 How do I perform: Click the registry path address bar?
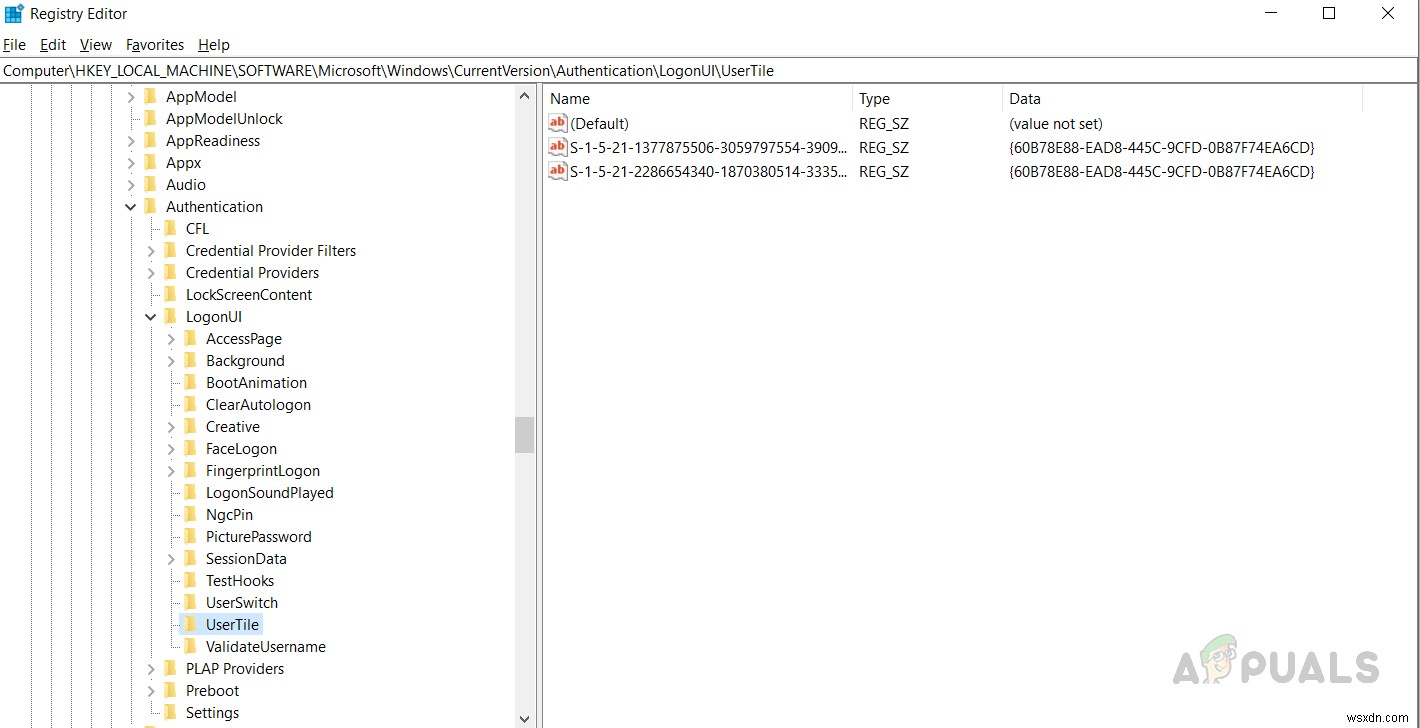click(709, 71)
